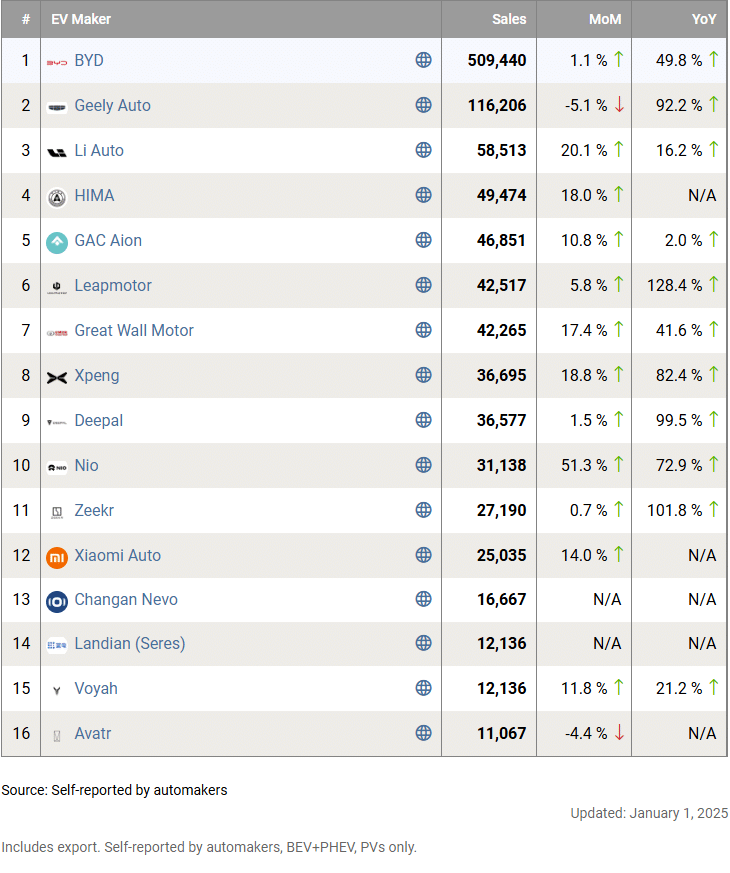Open the Leapmotor link
The width and height of the screenshot is (730, 873).
click(x=113, y=285)
